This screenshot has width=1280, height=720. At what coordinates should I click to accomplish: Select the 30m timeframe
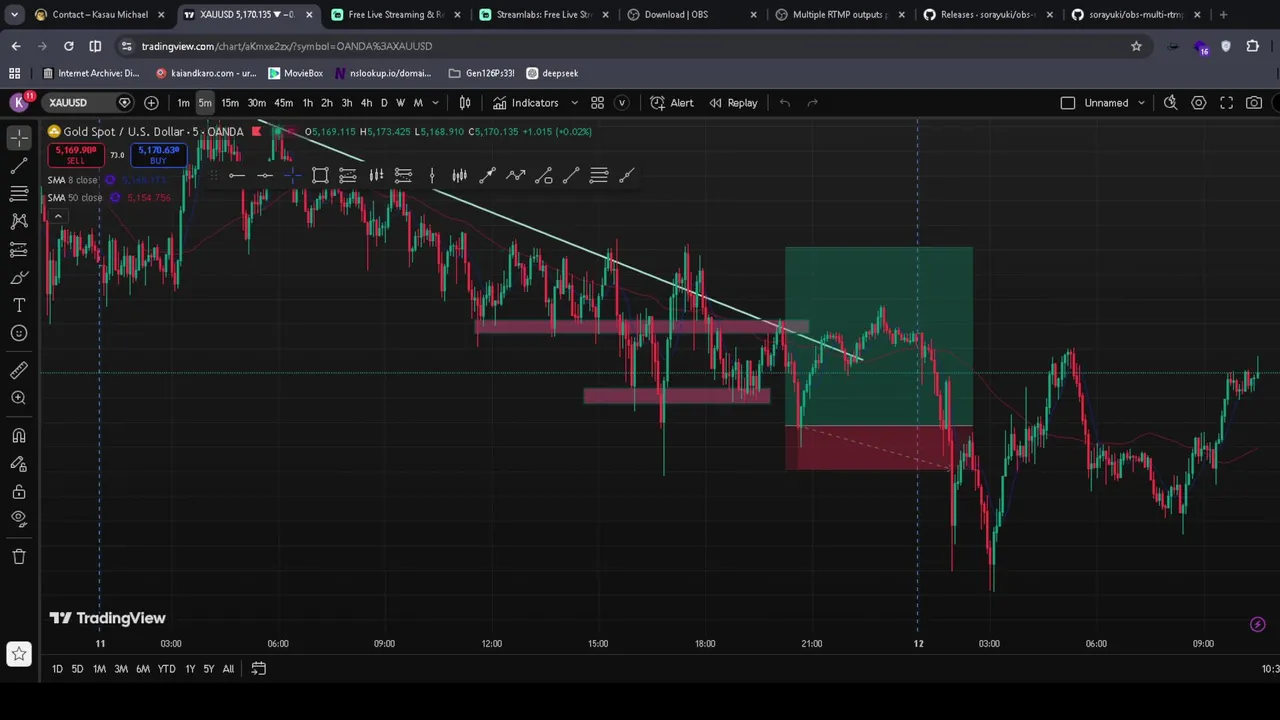click(256, 103)
